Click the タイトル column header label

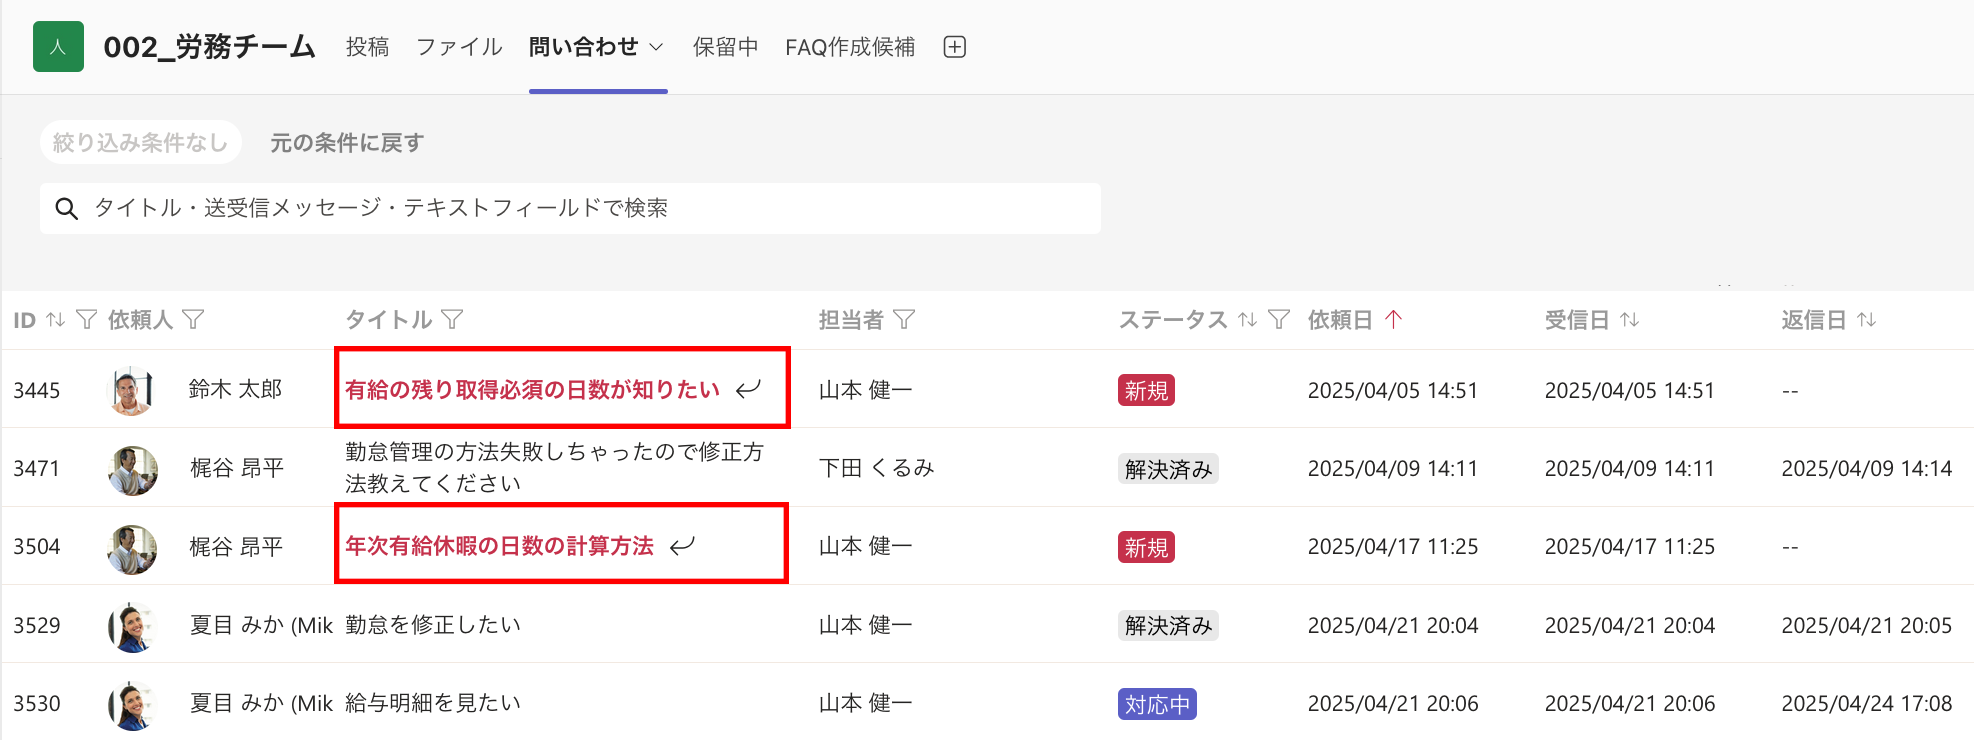pyautogui.click(x=388, y=319)
